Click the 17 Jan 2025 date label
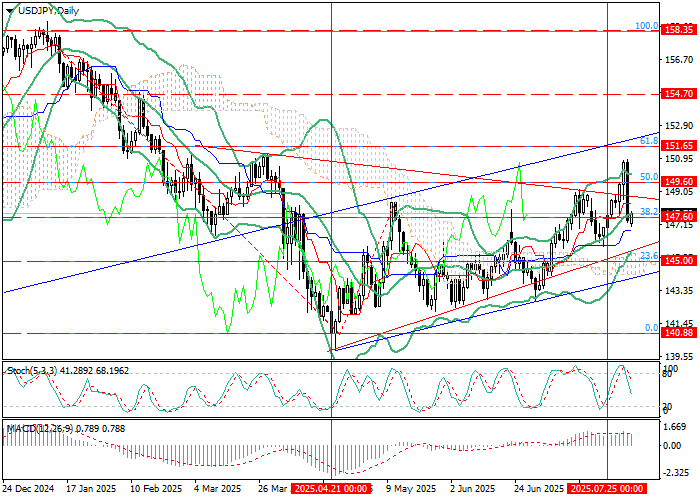700x500 pixels. 92,488
